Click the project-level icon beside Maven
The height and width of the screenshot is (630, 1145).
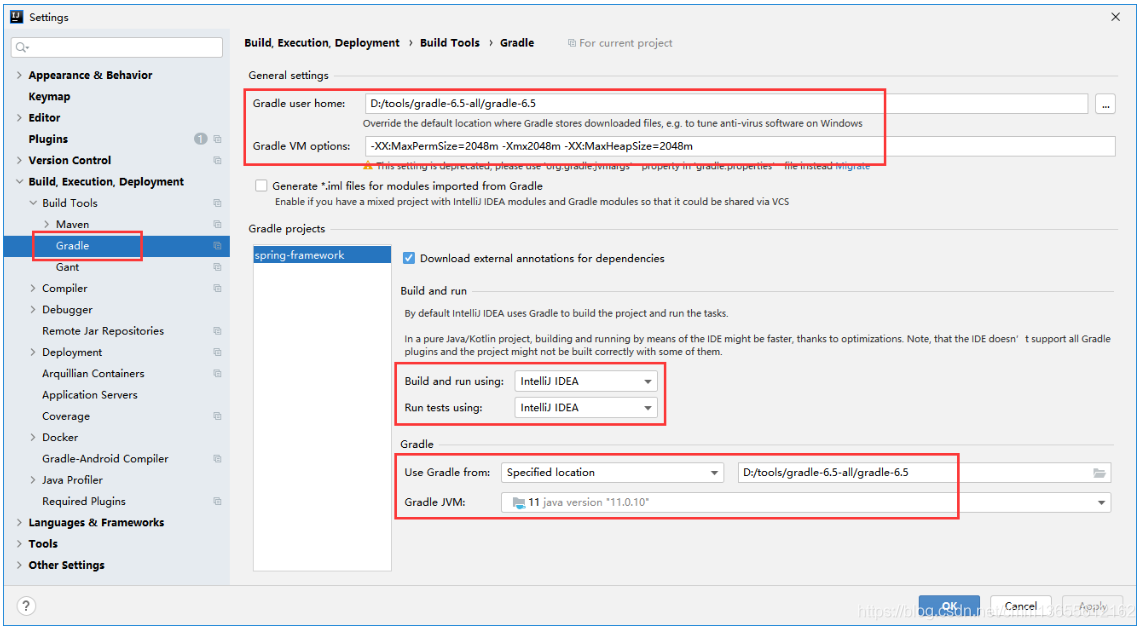218,224
